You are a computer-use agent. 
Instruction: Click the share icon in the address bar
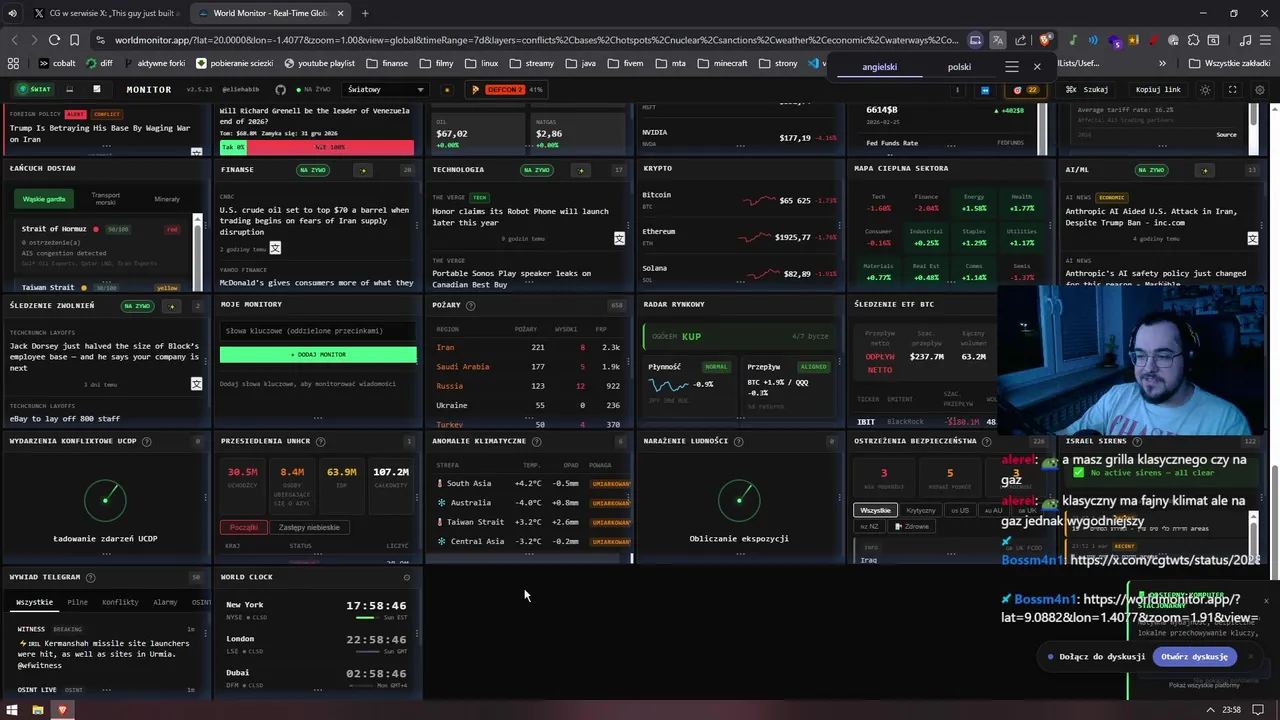tap(1021, 40)
